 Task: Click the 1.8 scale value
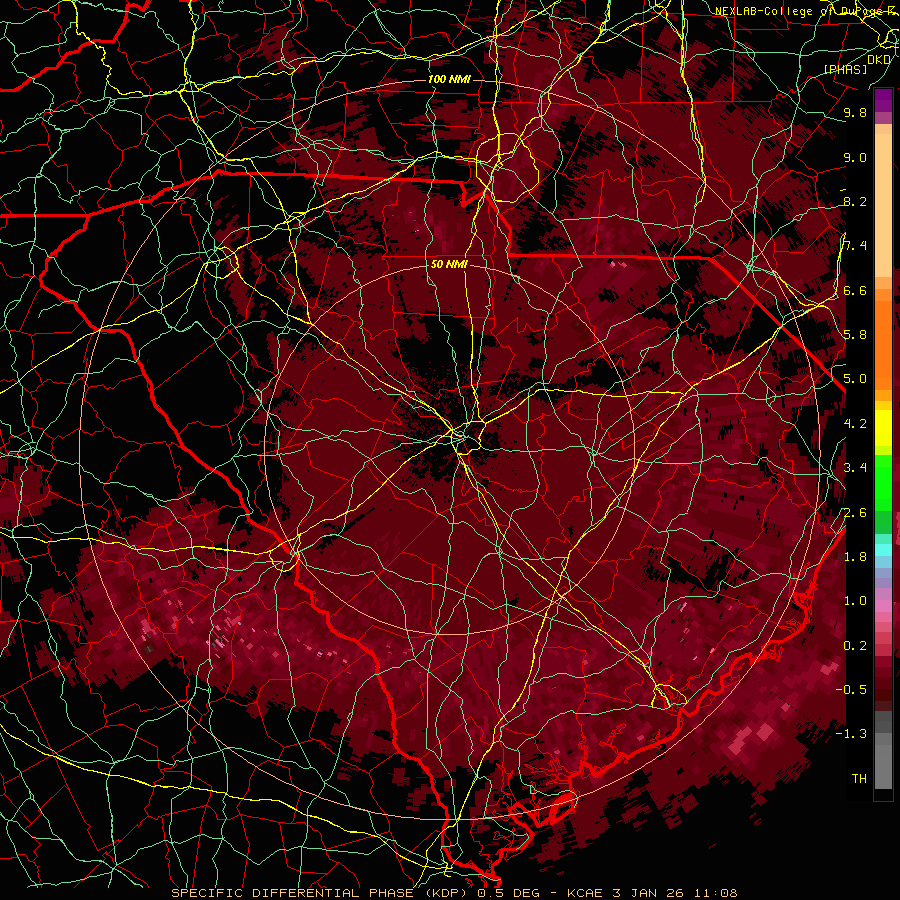855,557
